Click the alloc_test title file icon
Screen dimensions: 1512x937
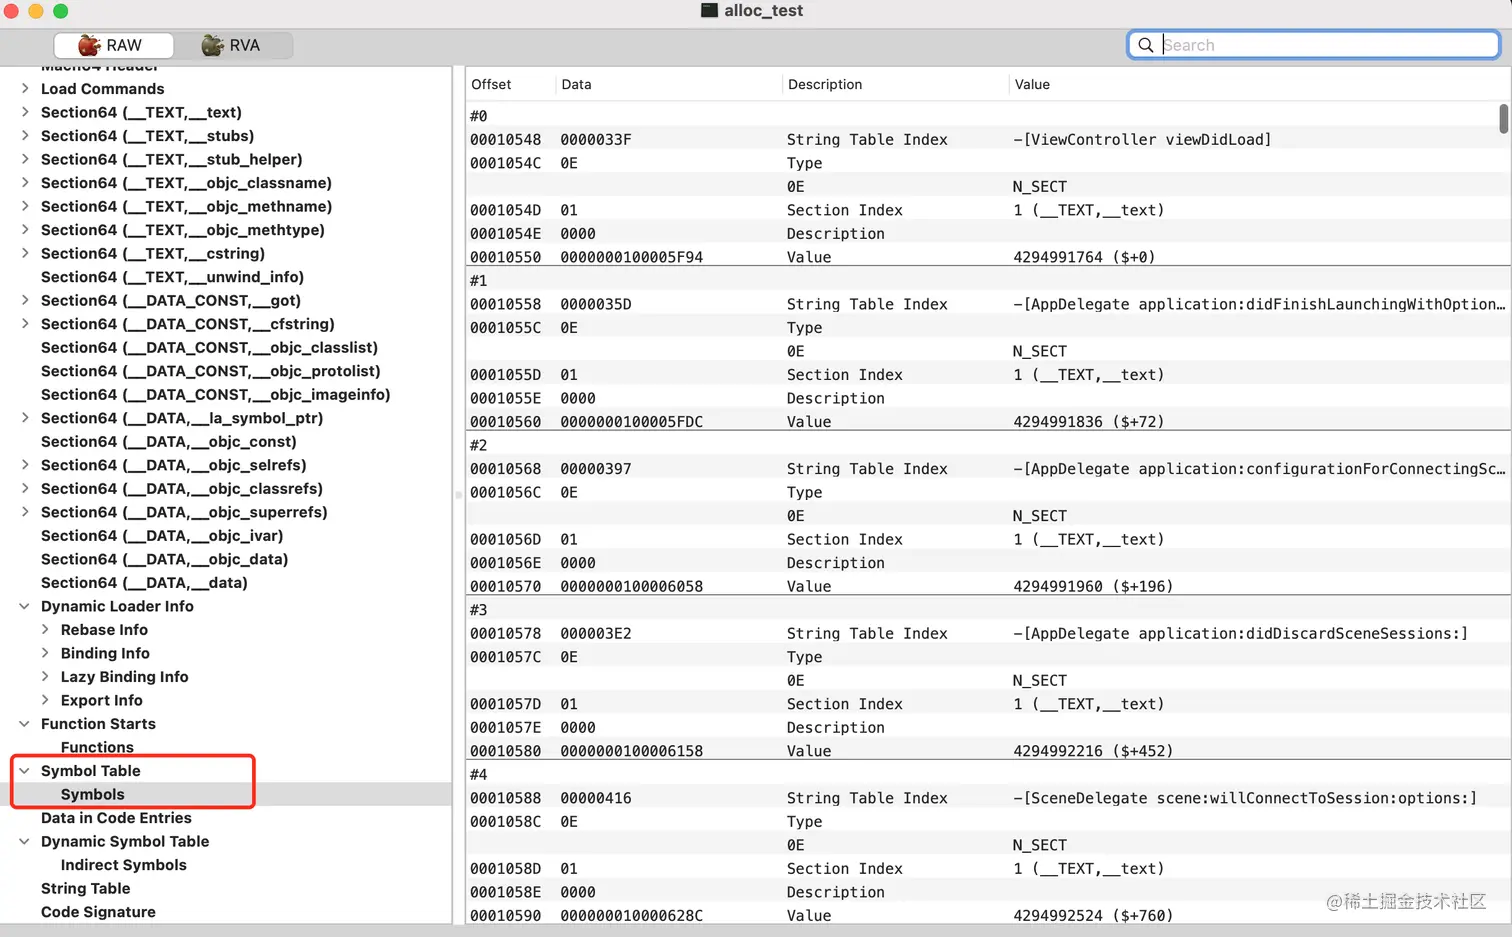pyautogui.click(x=709, y=11)
